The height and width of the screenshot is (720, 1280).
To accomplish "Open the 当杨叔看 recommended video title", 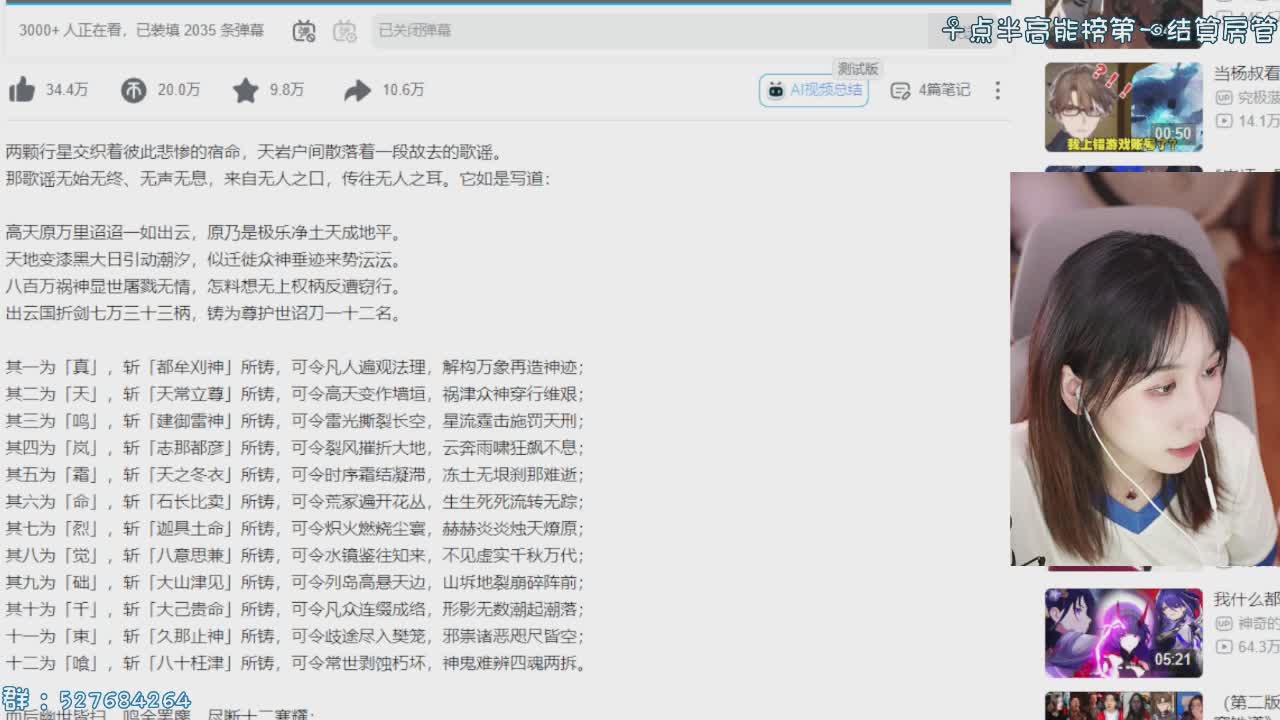I will coord(1246,73).
